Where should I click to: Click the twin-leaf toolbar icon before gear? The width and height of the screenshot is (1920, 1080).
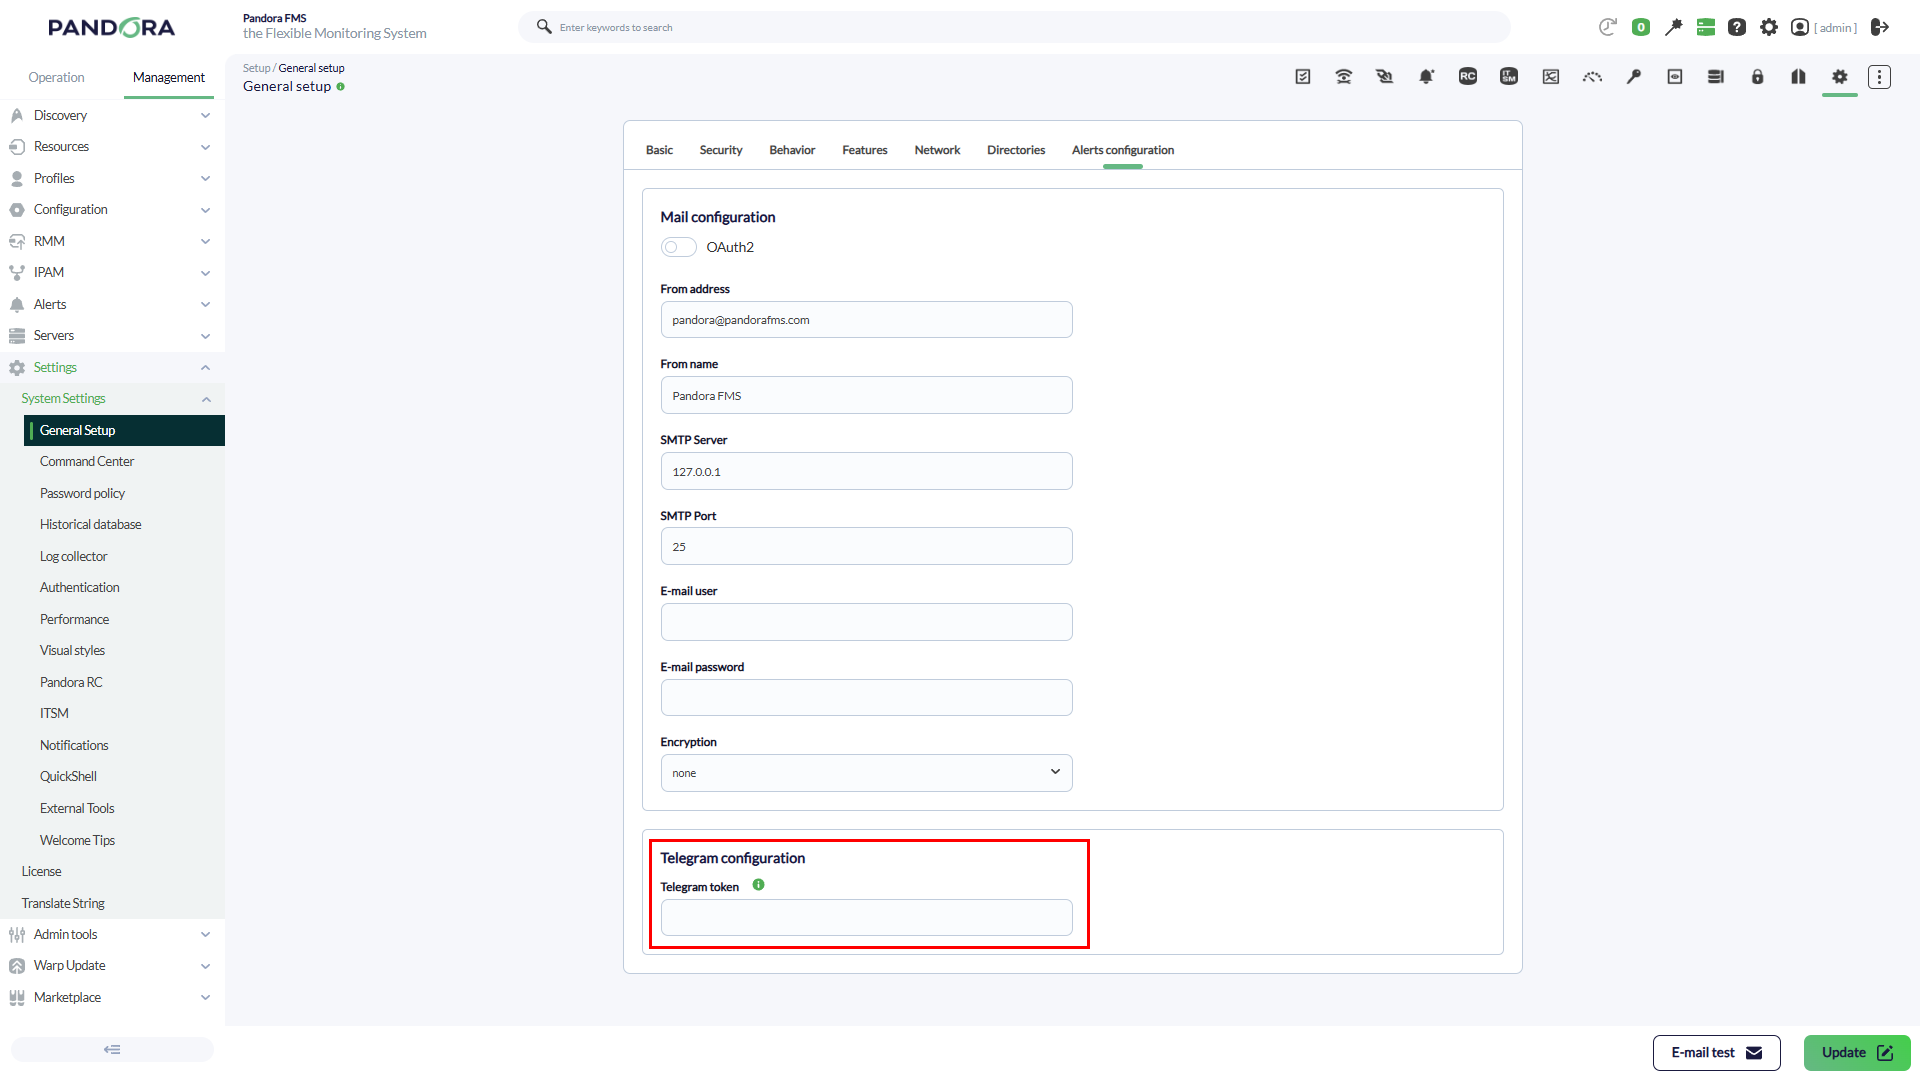(x=1798, y=77)
